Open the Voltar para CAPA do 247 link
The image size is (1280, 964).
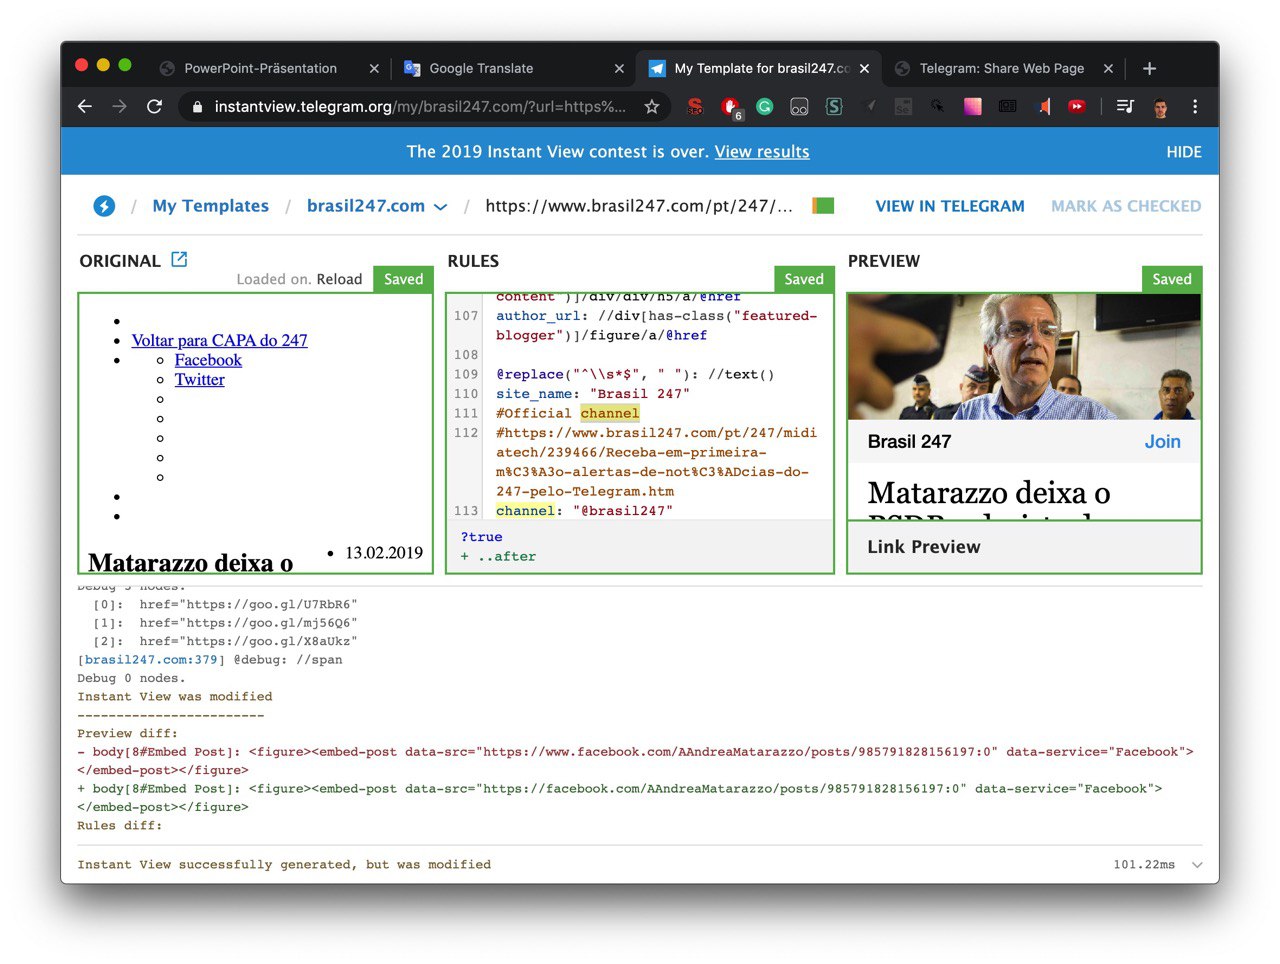tap(219, 340)
